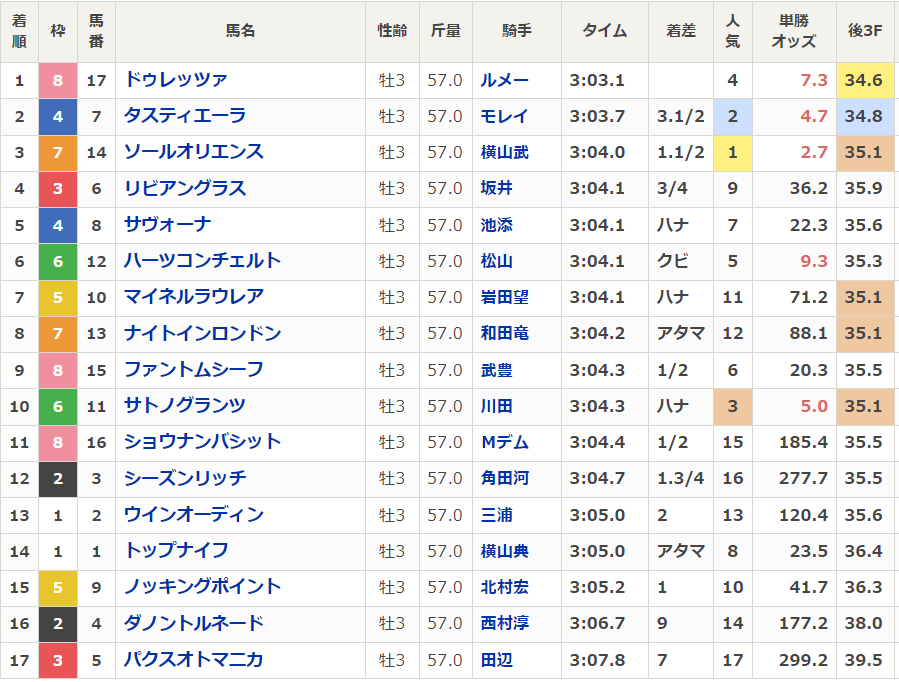Click horse name ソールオリエンス

(193, 152)
